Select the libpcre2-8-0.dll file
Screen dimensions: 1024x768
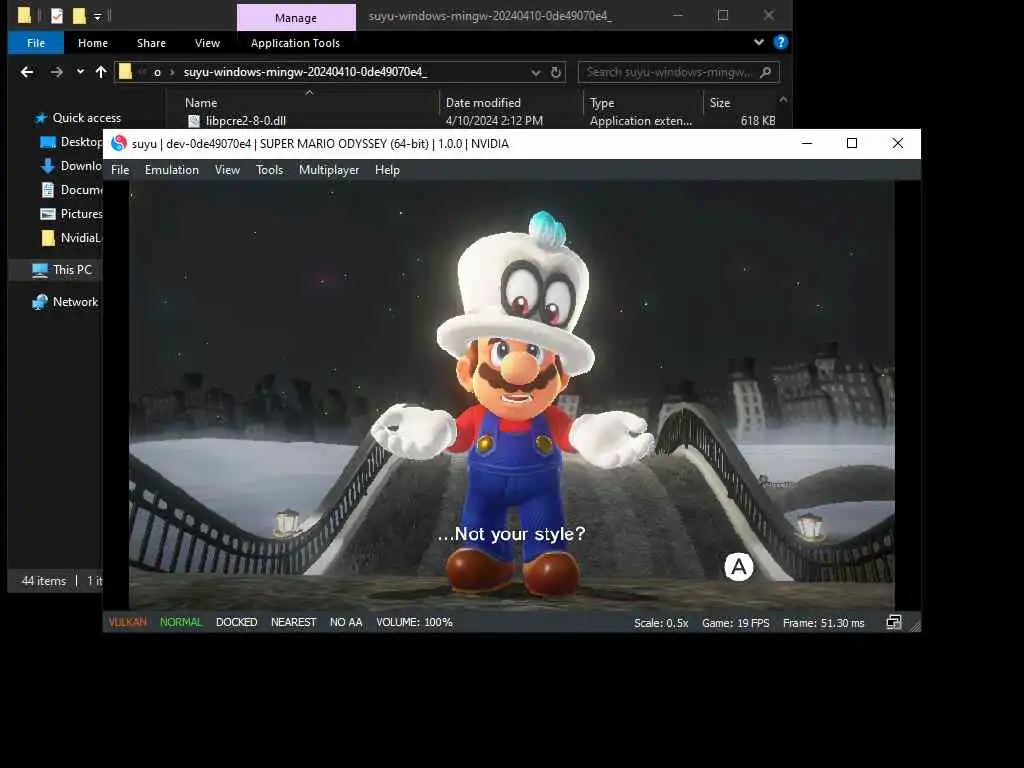[246, 121]
